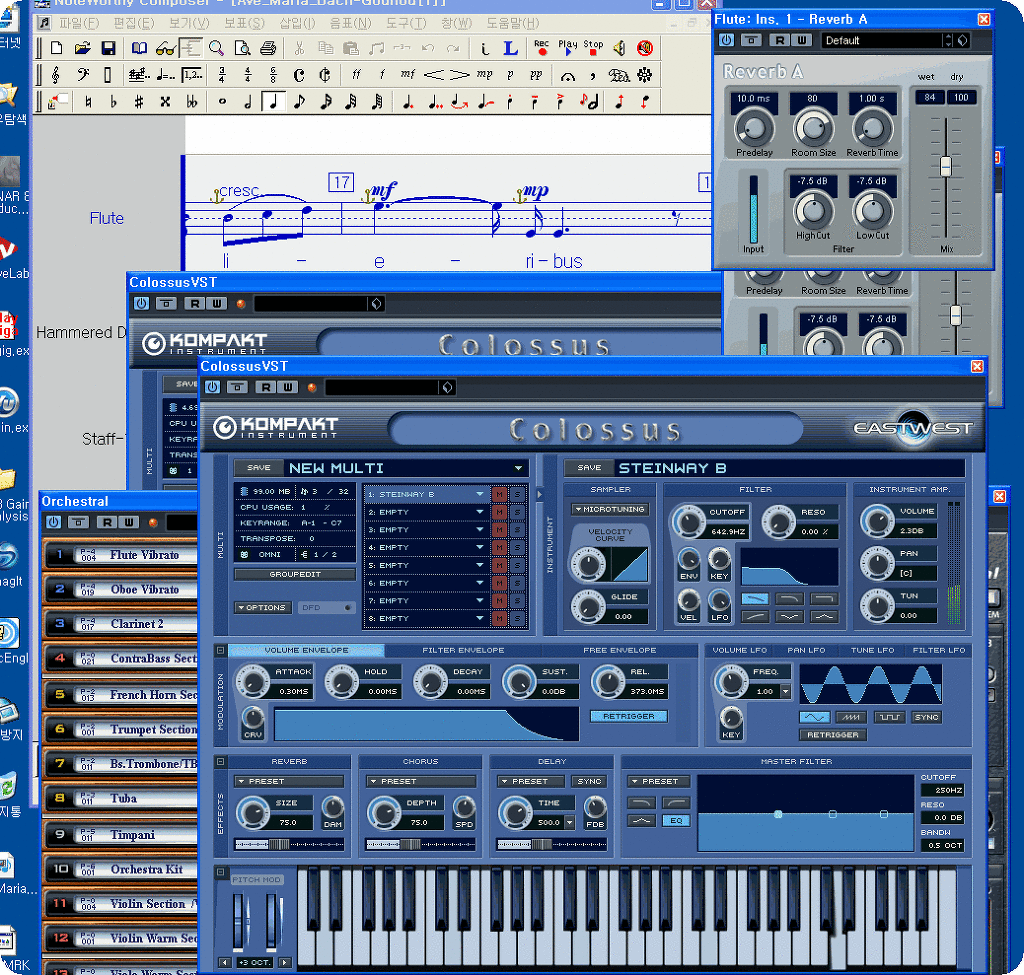This screenshot has height=975, width=1024.
Task: Open the Pan LFO tab
Action: click(x=807, y=650)
